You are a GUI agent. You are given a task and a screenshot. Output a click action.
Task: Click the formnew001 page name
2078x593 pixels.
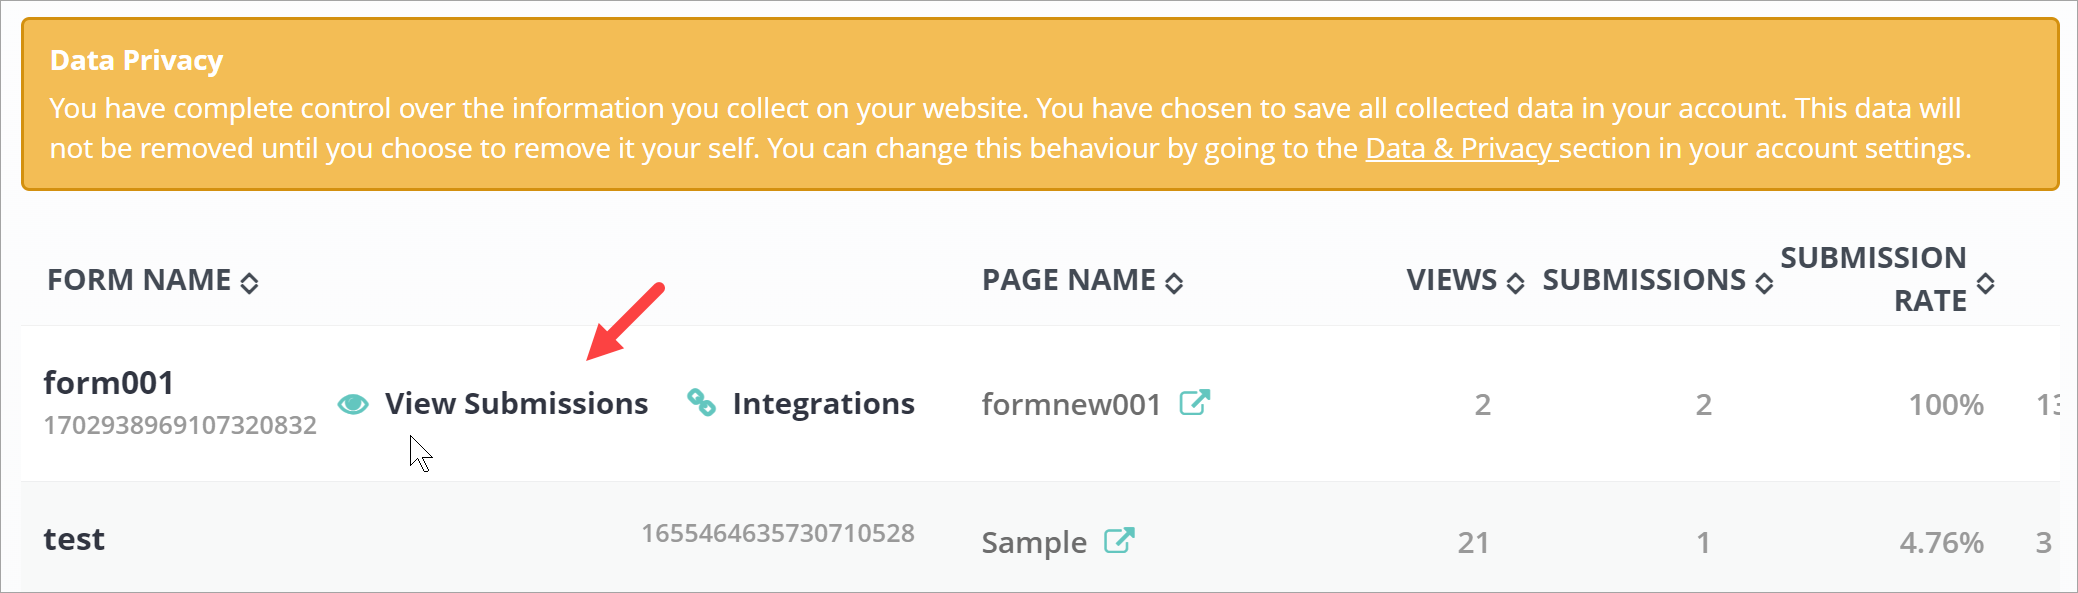(1071, 405)
